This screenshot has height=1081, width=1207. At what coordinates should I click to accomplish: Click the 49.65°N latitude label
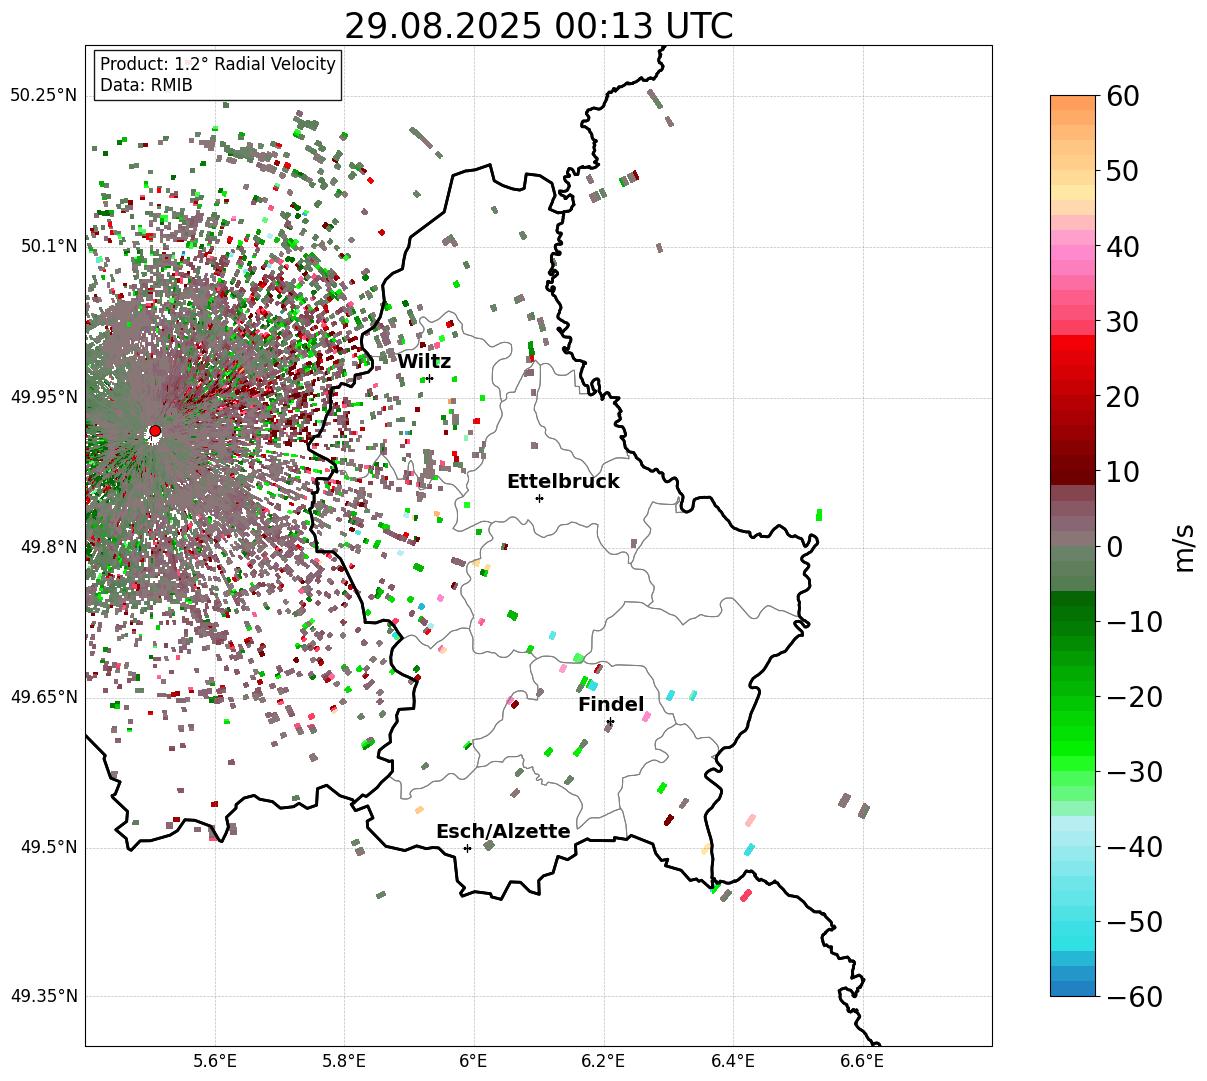(43, 697)
